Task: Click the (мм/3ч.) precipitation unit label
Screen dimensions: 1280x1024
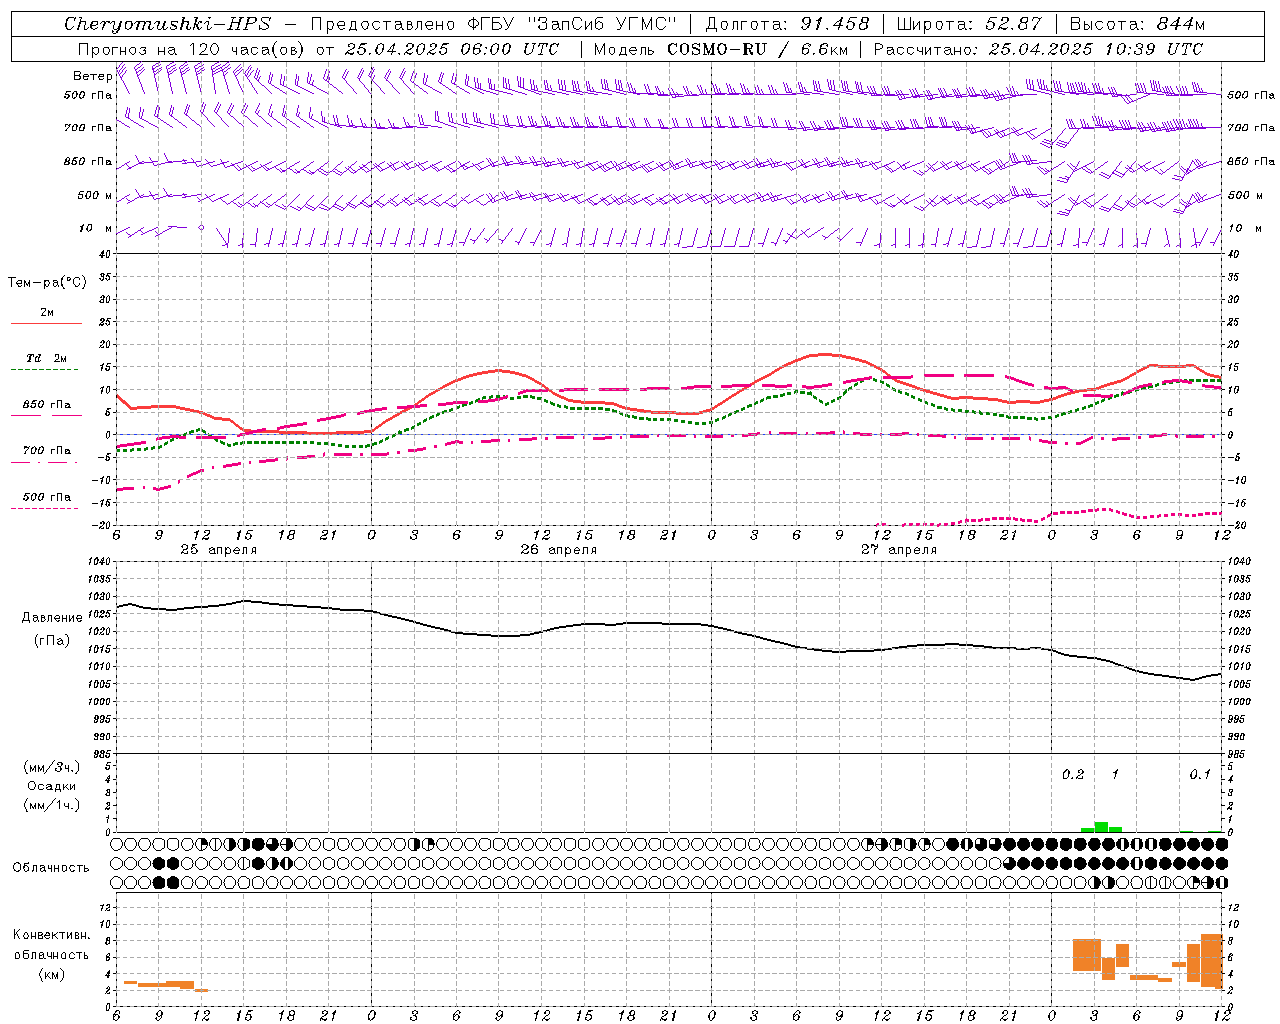Action: click(x=52, y=767)
